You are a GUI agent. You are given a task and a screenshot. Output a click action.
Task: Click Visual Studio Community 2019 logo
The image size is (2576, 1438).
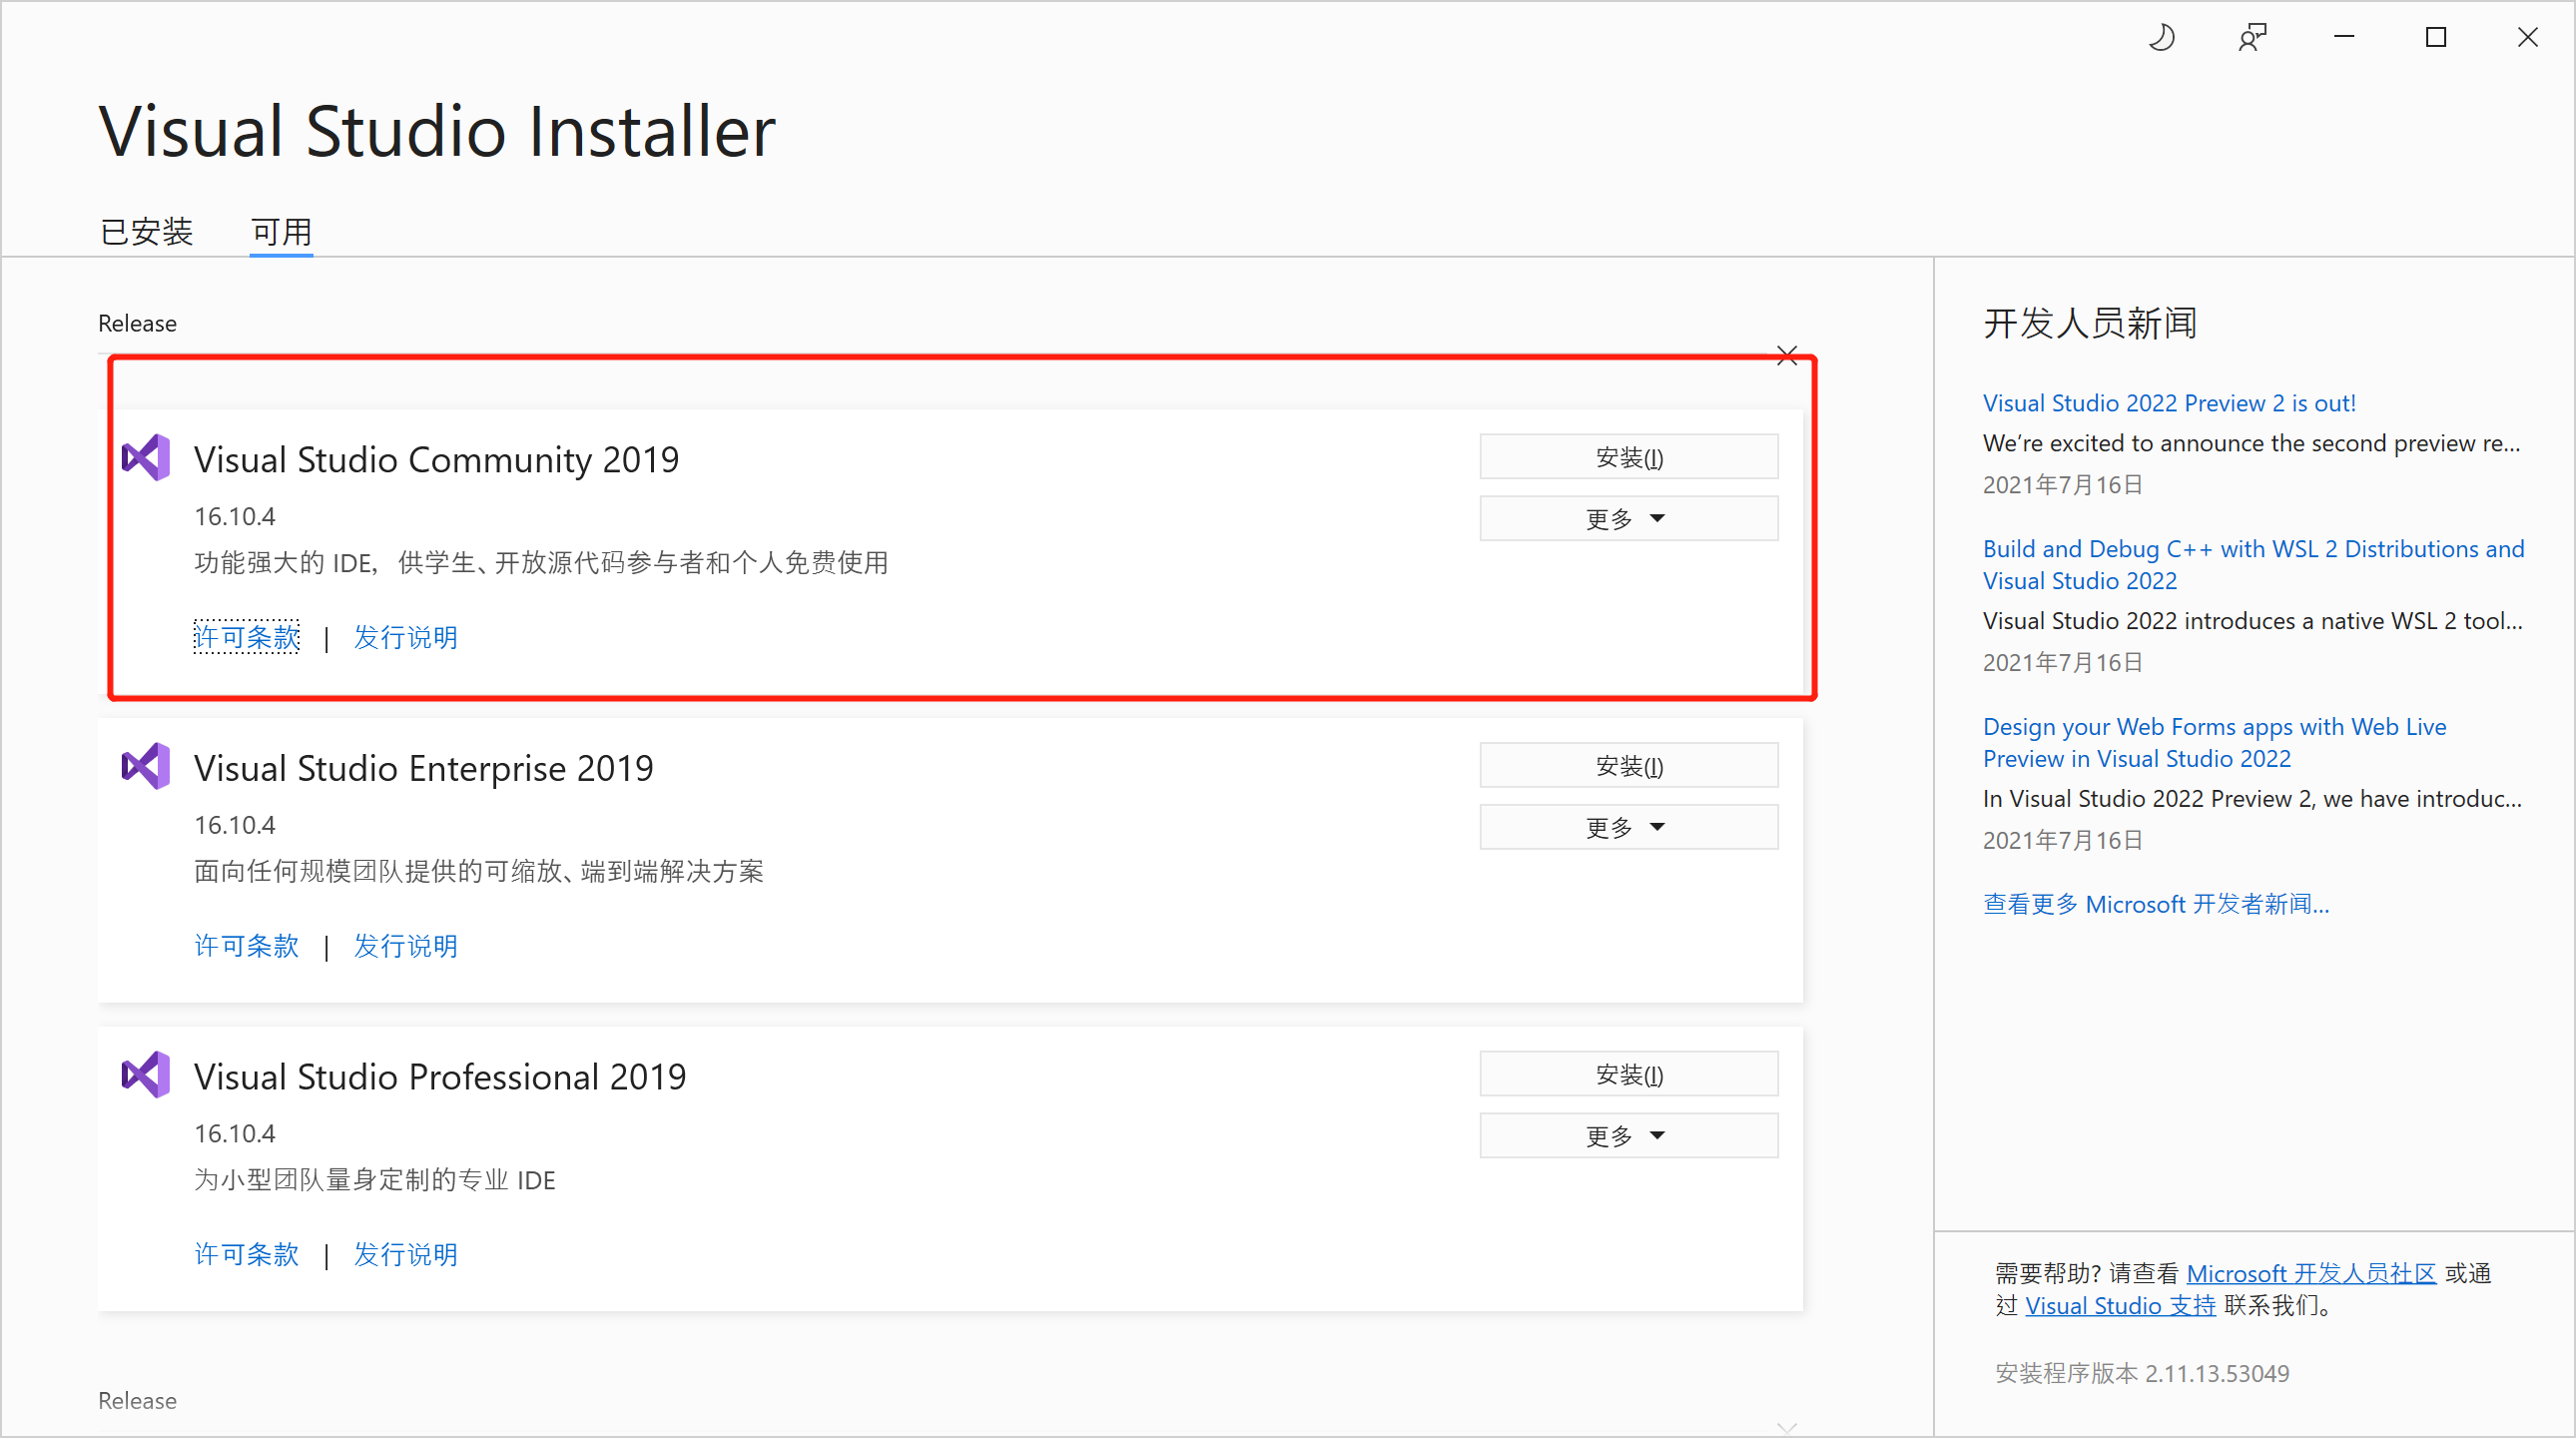click(x=146, y=458)
